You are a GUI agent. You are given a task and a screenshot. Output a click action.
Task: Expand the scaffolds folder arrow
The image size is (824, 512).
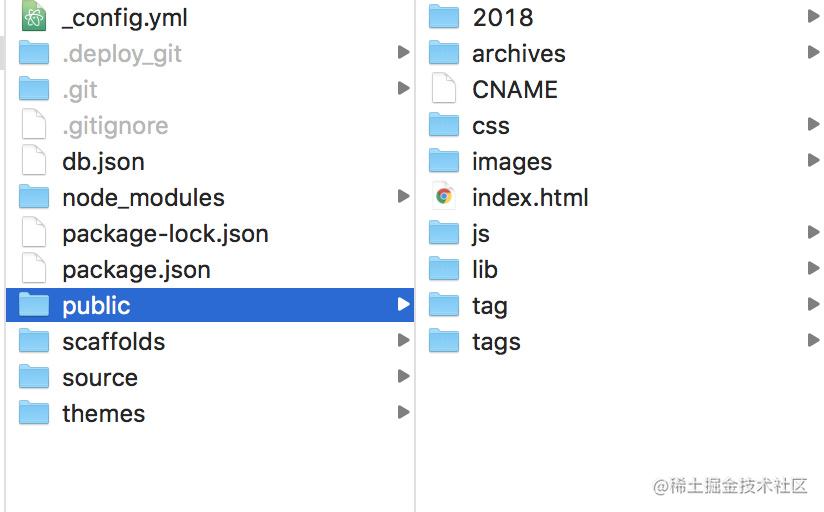(x=404, y=341)
